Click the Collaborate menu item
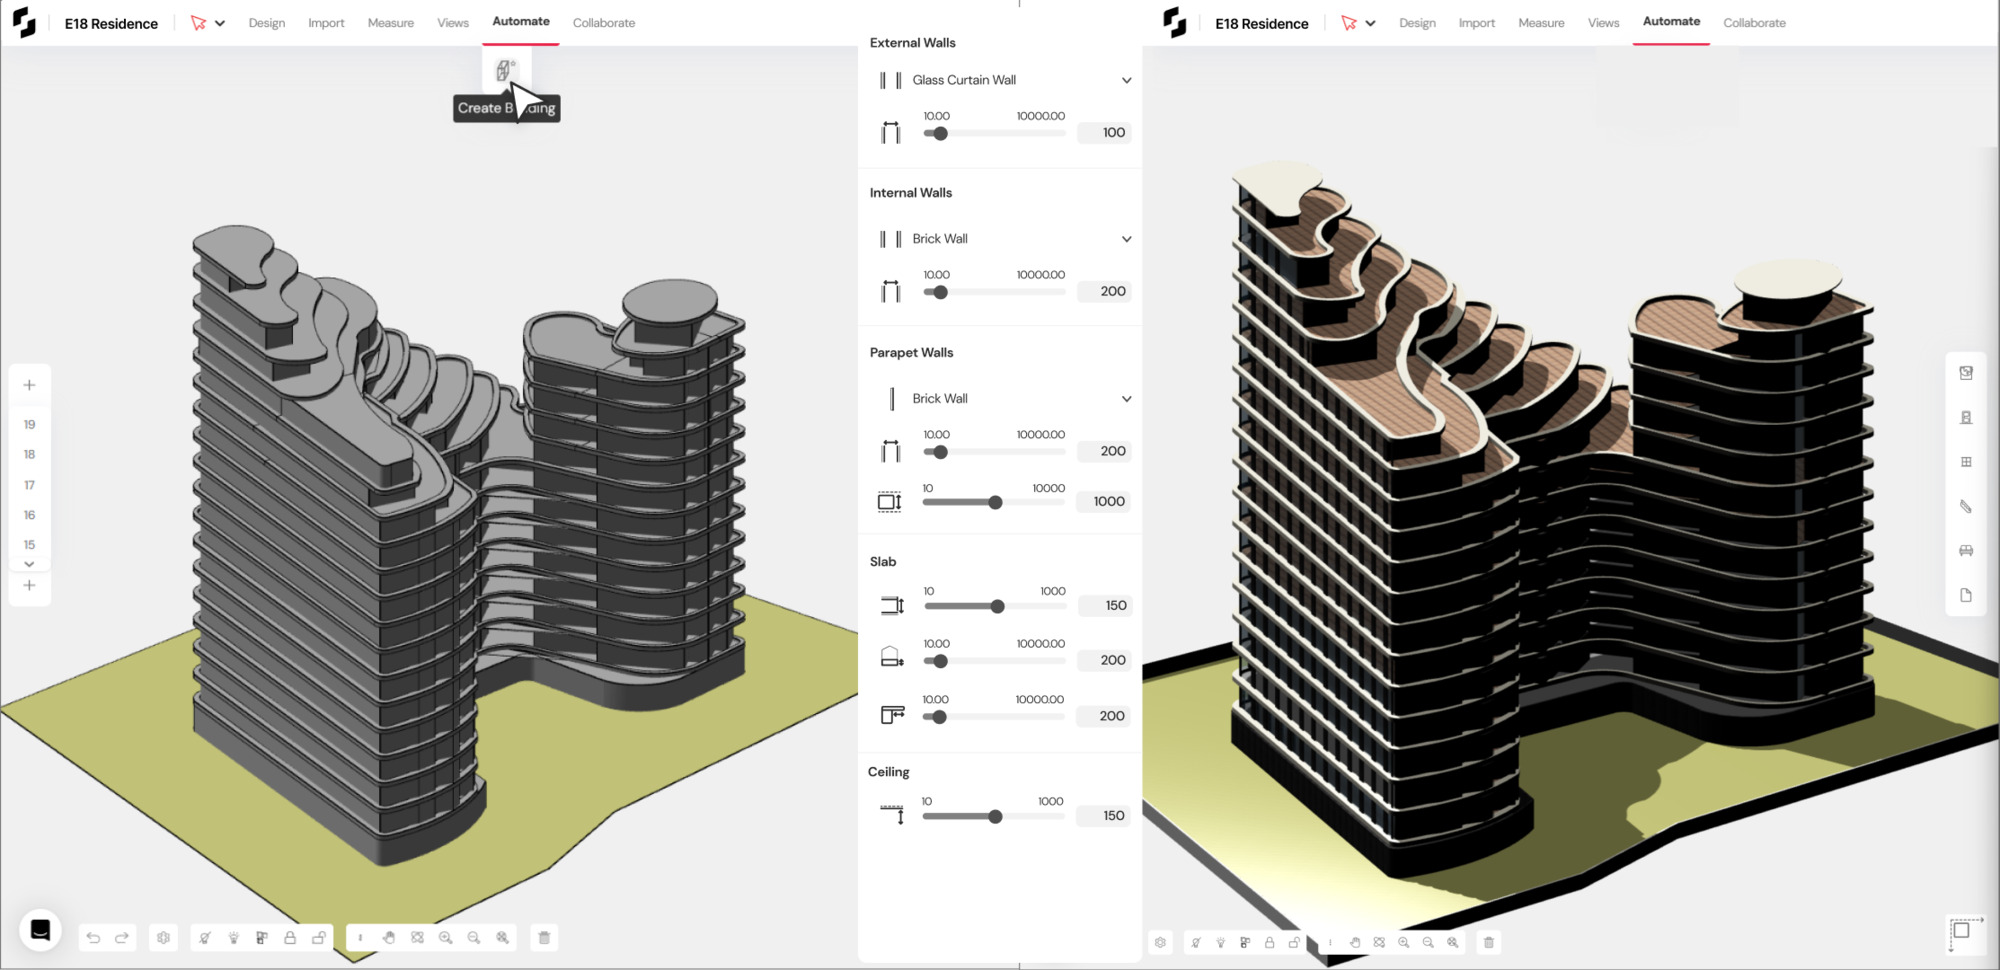Image resolution: width=2000 pixels, height=970 pixels. point(603,22)
